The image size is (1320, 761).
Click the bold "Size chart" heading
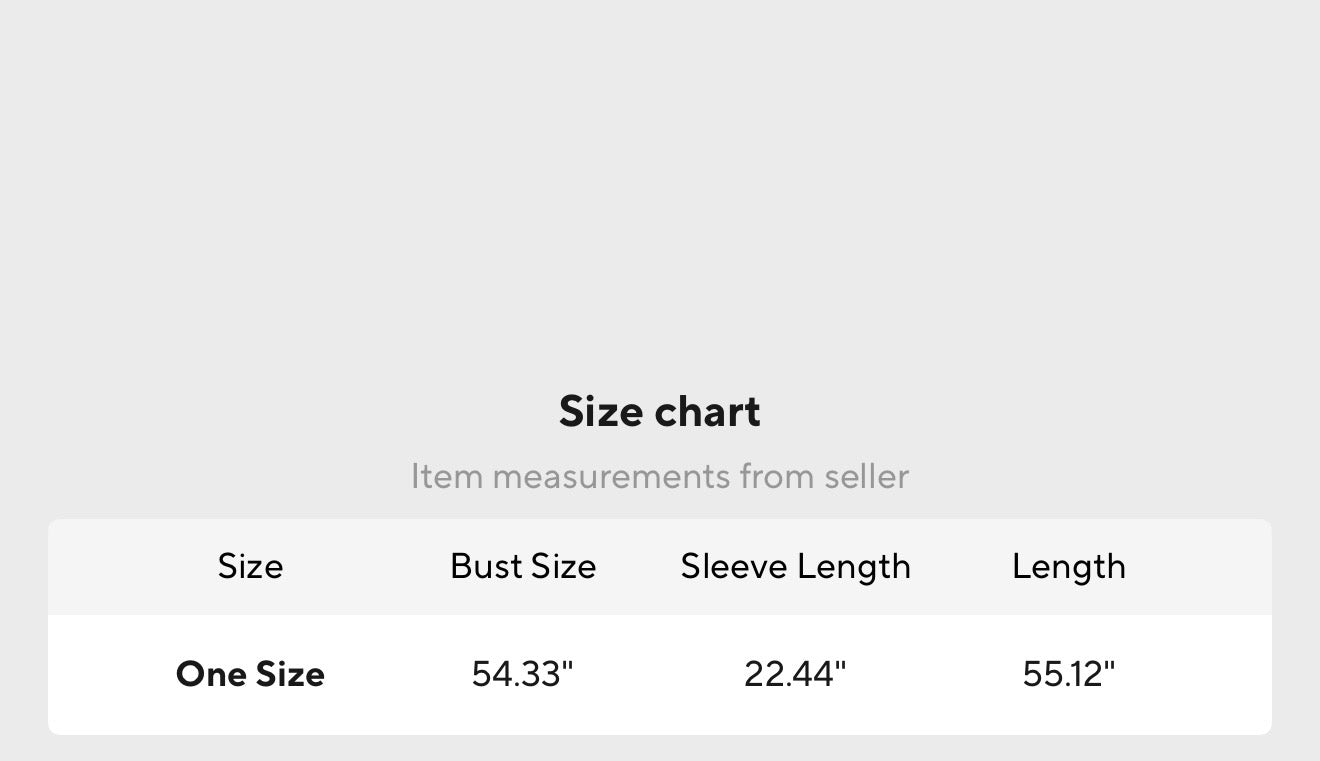tap(659, 412)
